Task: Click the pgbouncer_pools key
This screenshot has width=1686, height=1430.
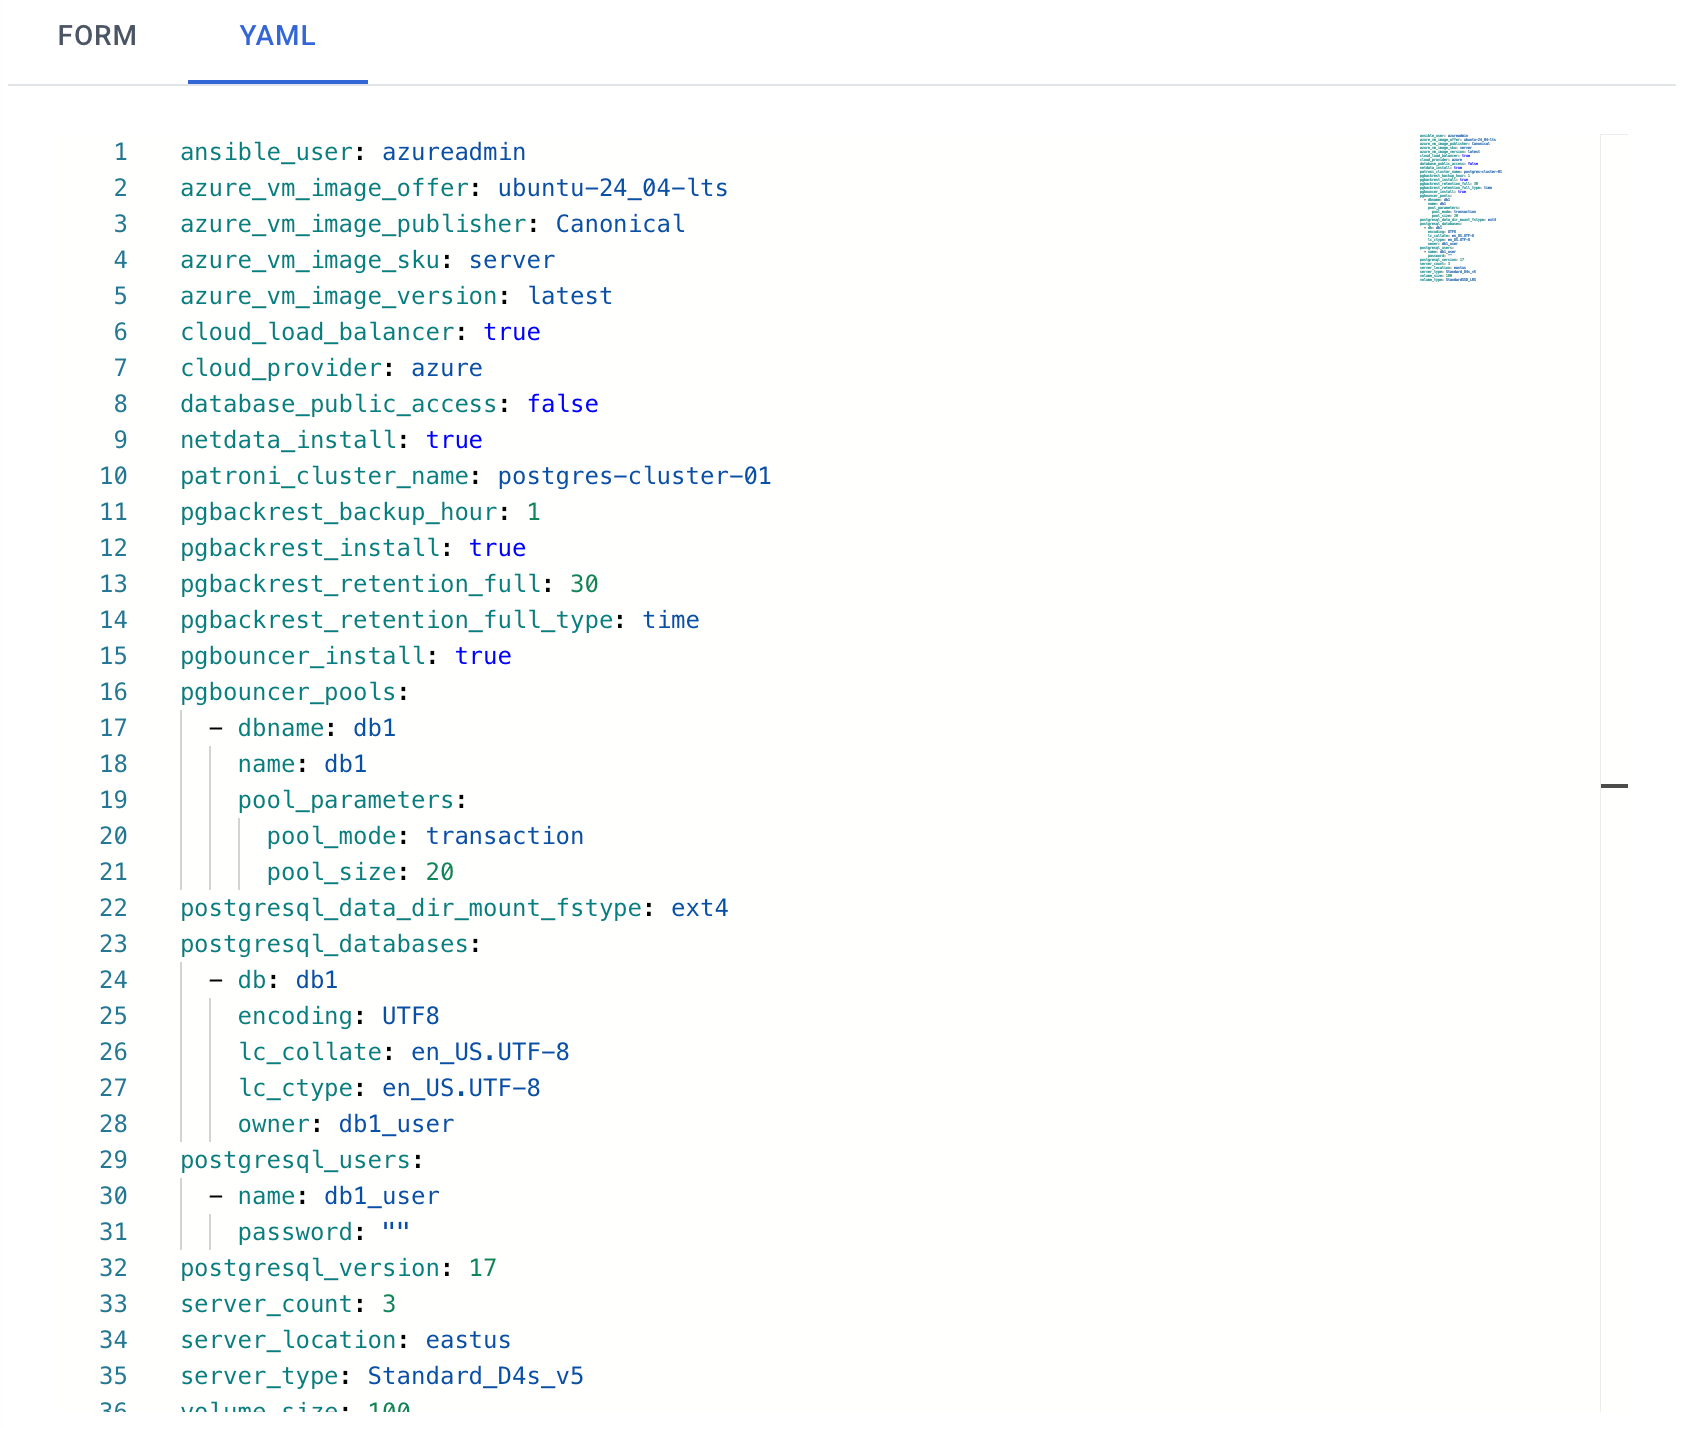Action: pos(288,692)
